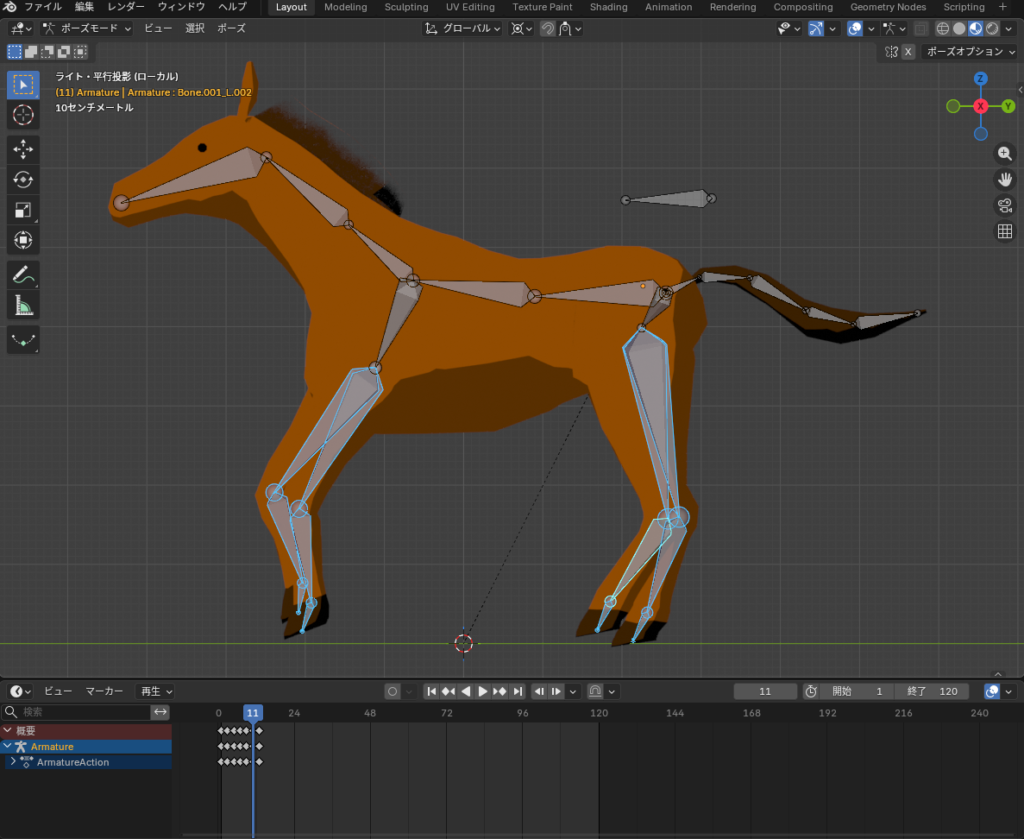The height and width of the screenshot is (839, 1024).
Task: Open the ポーズモード mode dropdown
Action: coord(87,28)
